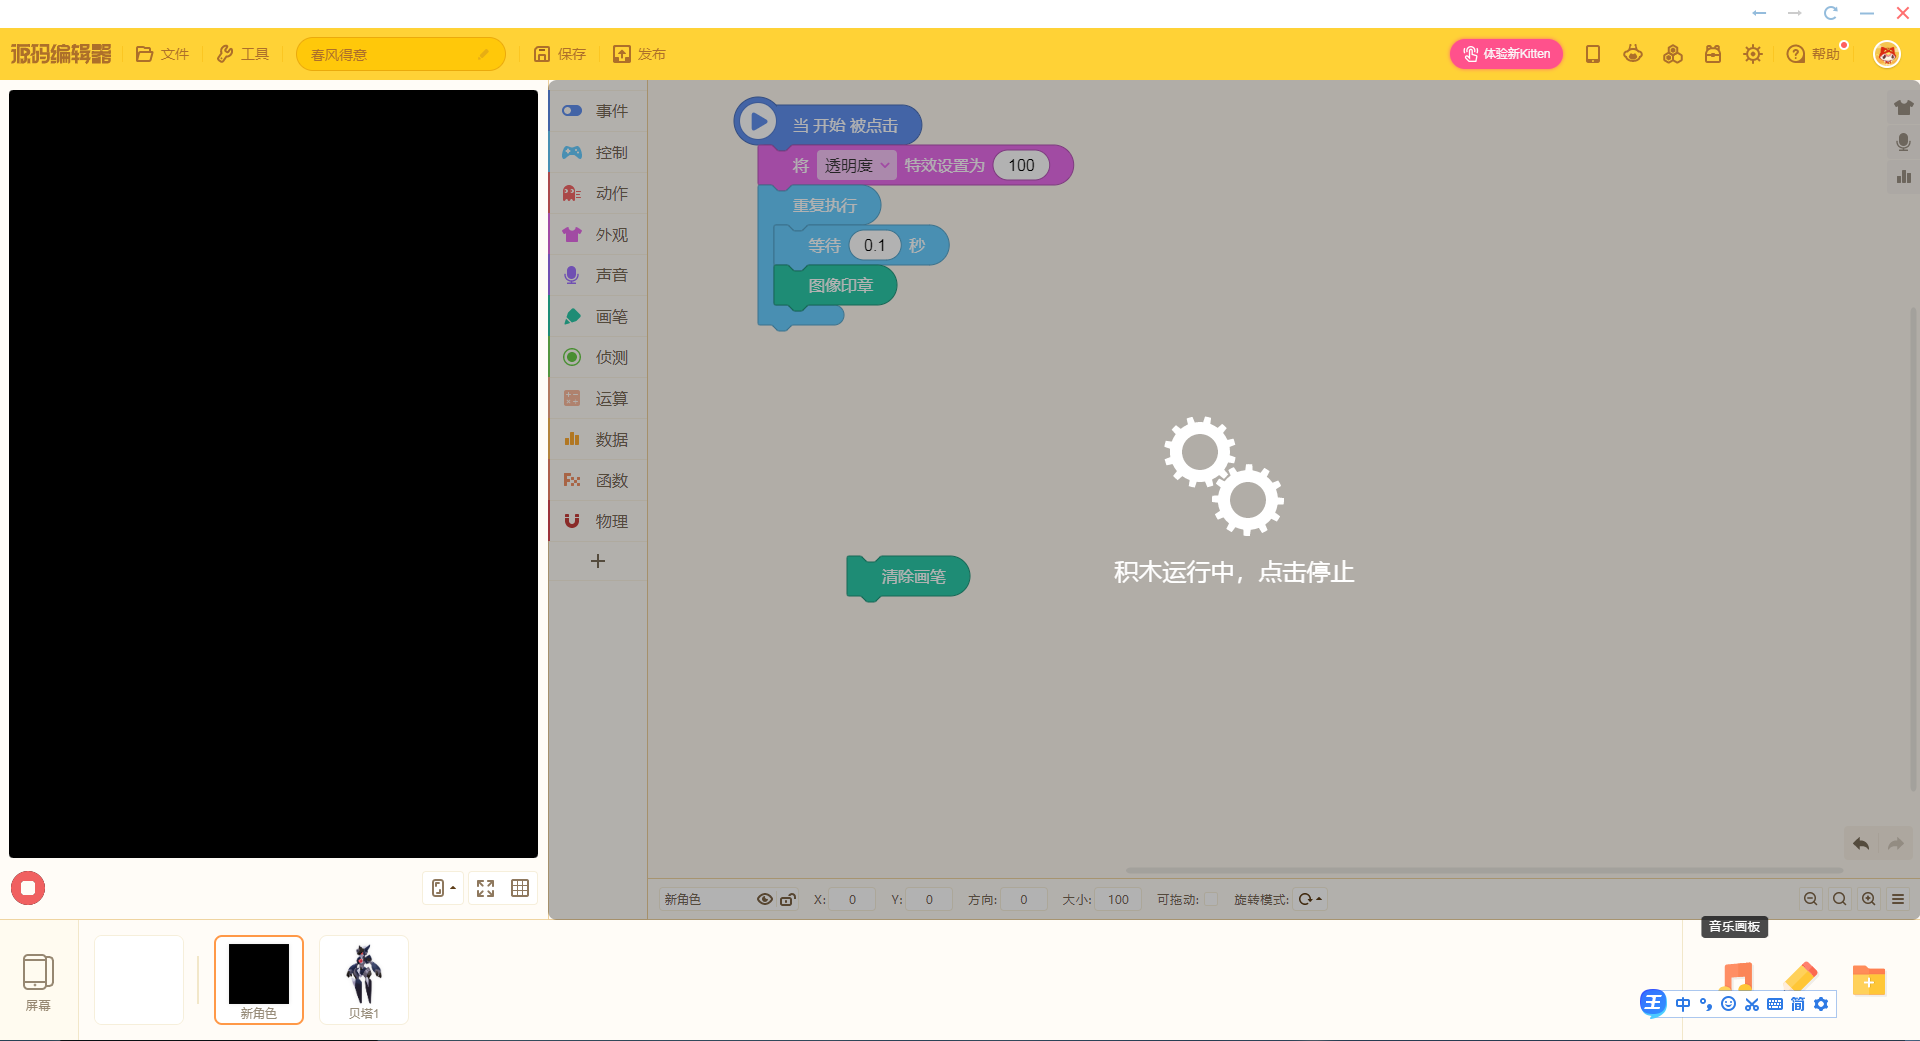
Task: Click the 保存 (Save) button
Action: pyautogui.click(x=560, y=54)
